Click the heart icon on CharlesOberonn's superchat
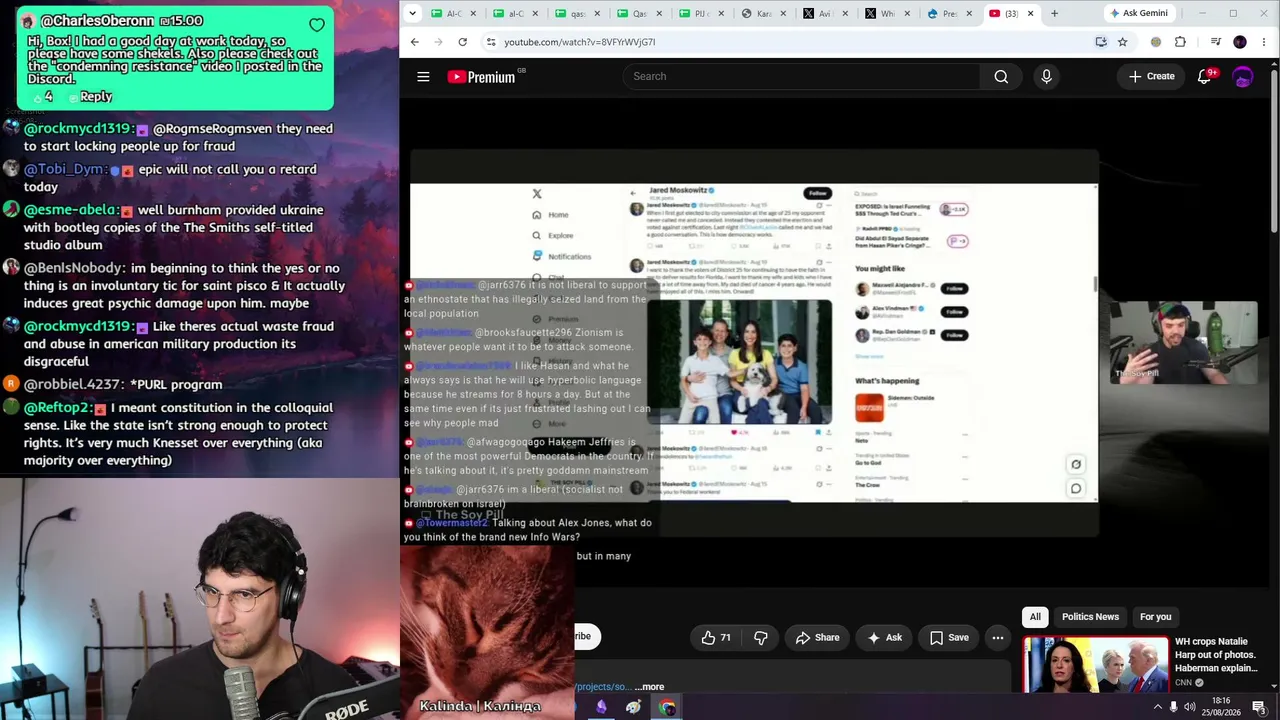The image size is (1280, 720). pyautogui.click(x=317, y=24)
